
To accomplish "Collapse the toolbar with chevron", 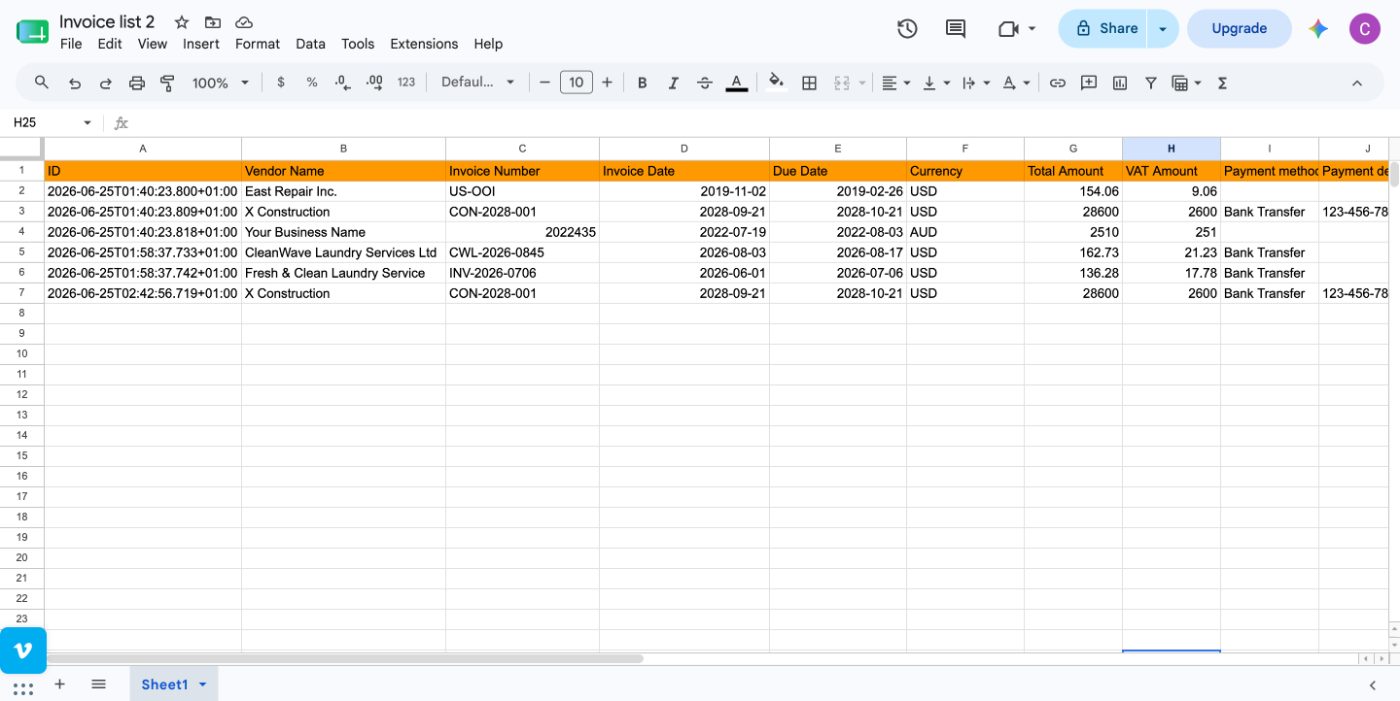I will coord(1357,83).
